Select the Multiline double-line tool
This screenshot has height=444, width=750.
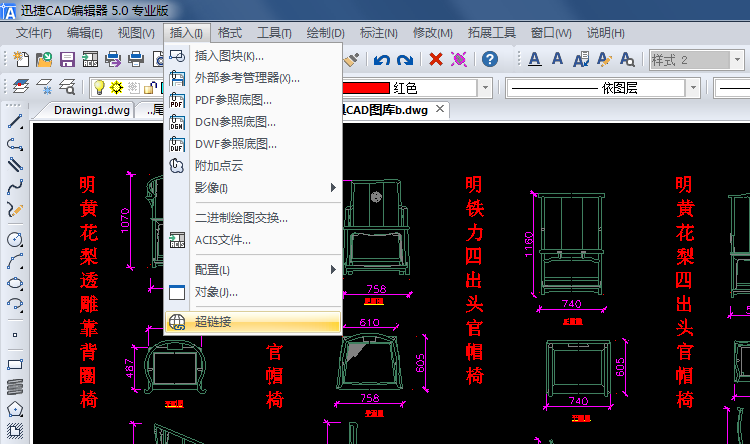pyautogui.click(x=15, y=165)
